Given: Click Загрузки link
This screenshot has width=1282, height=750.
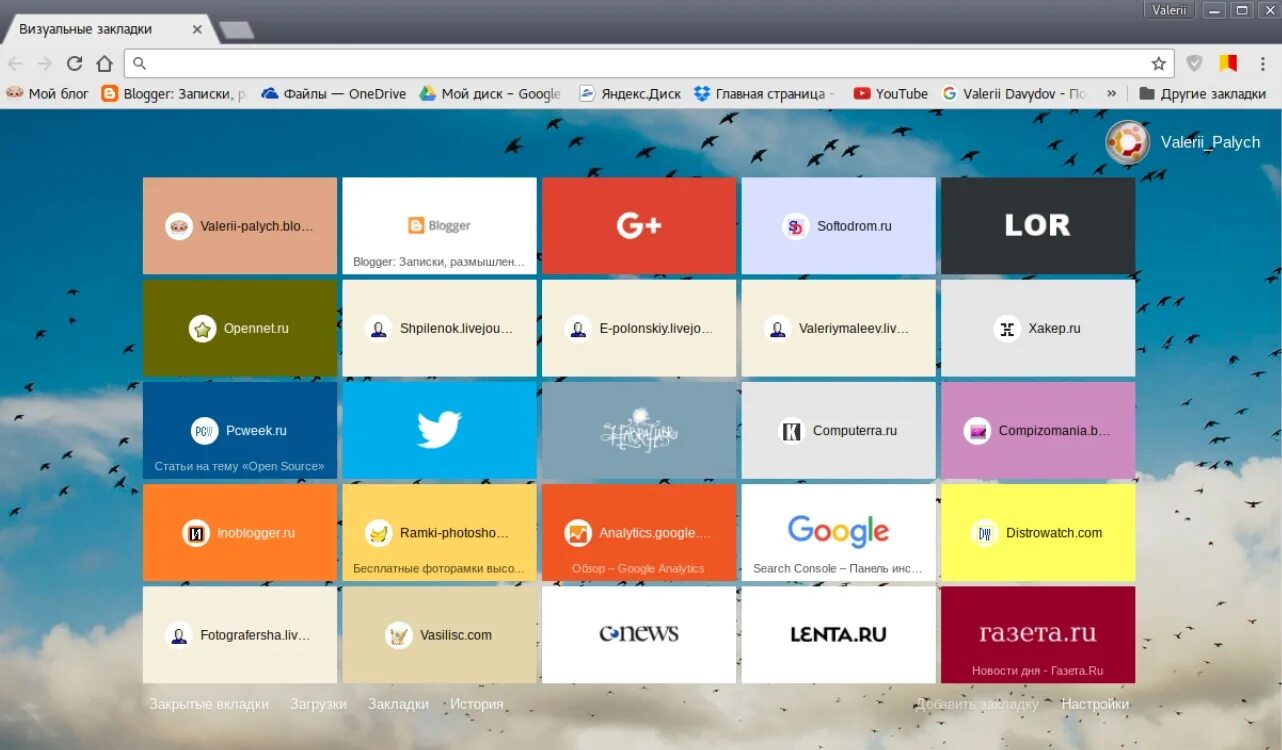Looking at the screenshot, I should click(319, 704).
